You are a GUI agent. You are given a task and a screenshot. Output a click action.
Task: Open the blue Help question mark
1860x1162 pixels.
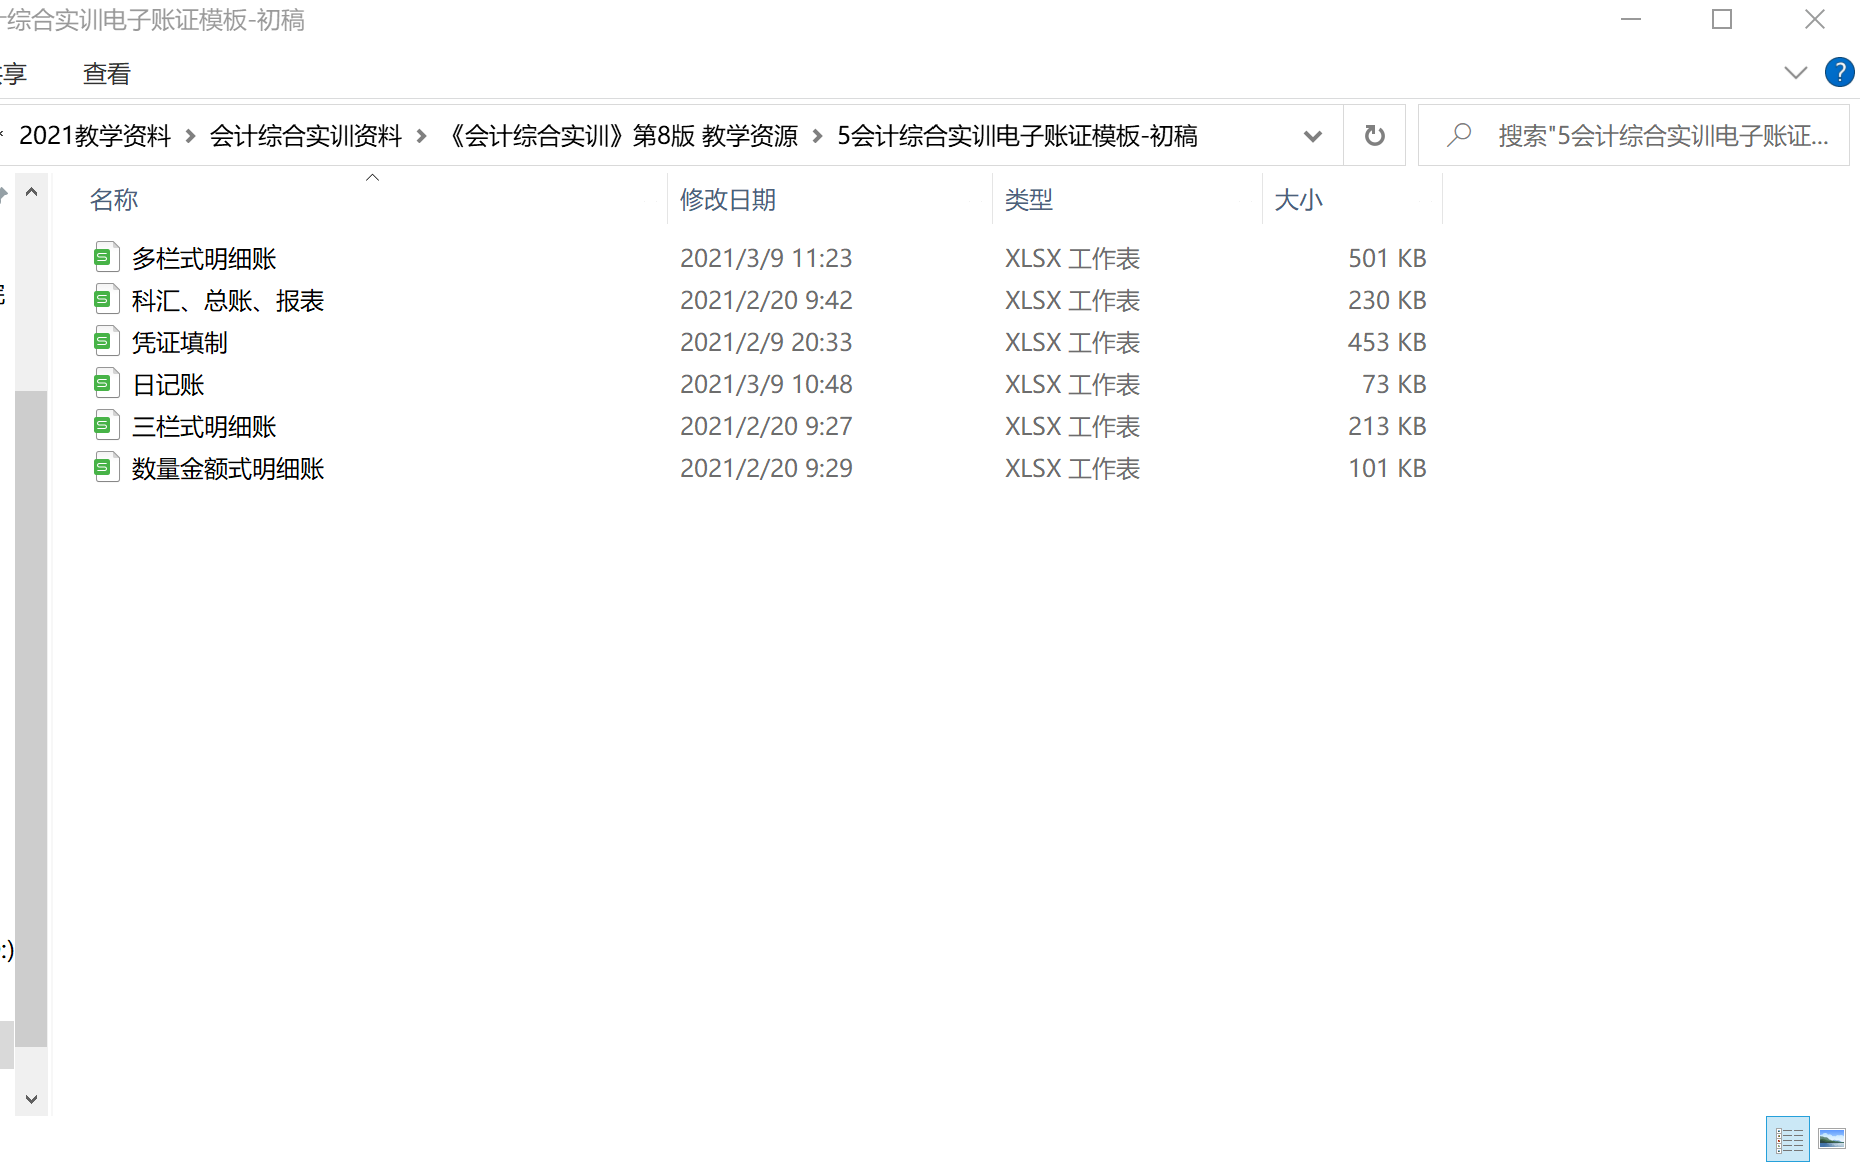tap(1839, 72)
